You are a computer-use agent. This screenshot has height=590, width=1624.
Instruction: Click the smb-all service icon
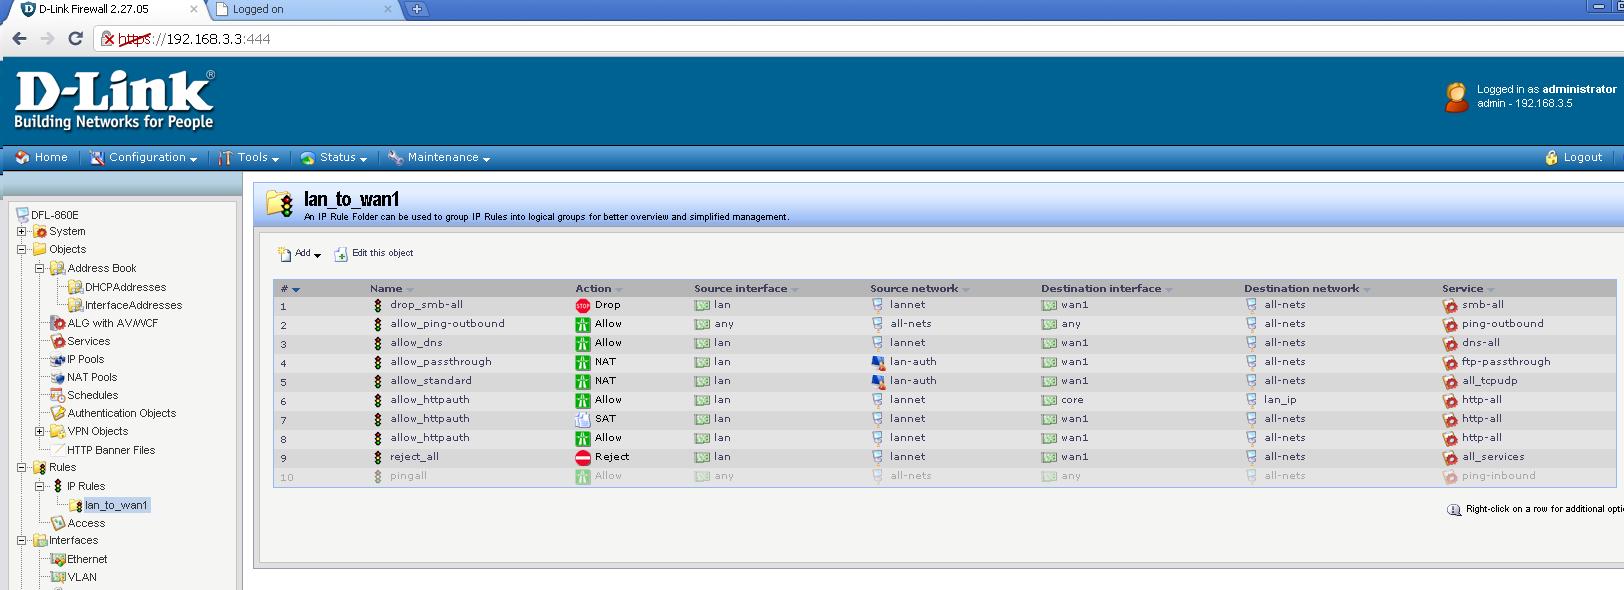click(1449, 305)
